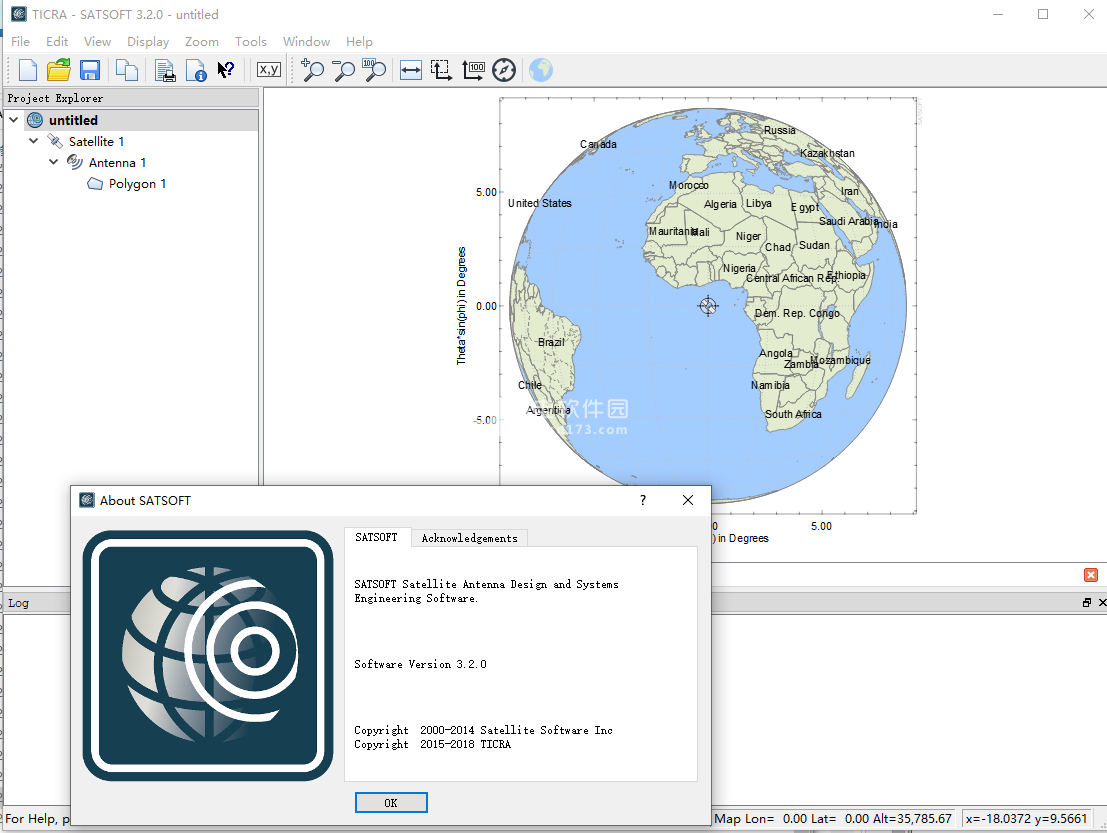Choose the zoom 100 percent magnifier
The width and height of the screenshot is (1107, 833).
click(374, 70)
